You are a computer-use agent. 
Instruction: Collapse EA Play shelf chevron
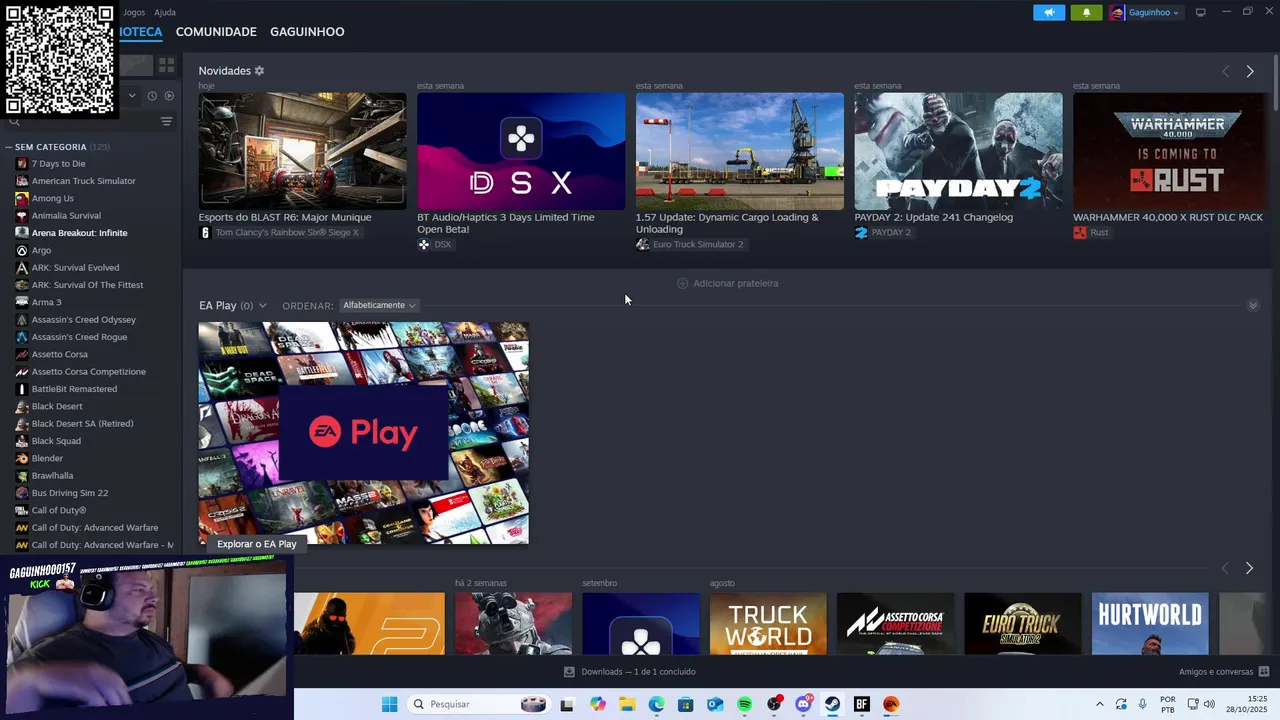point(1253,305)
